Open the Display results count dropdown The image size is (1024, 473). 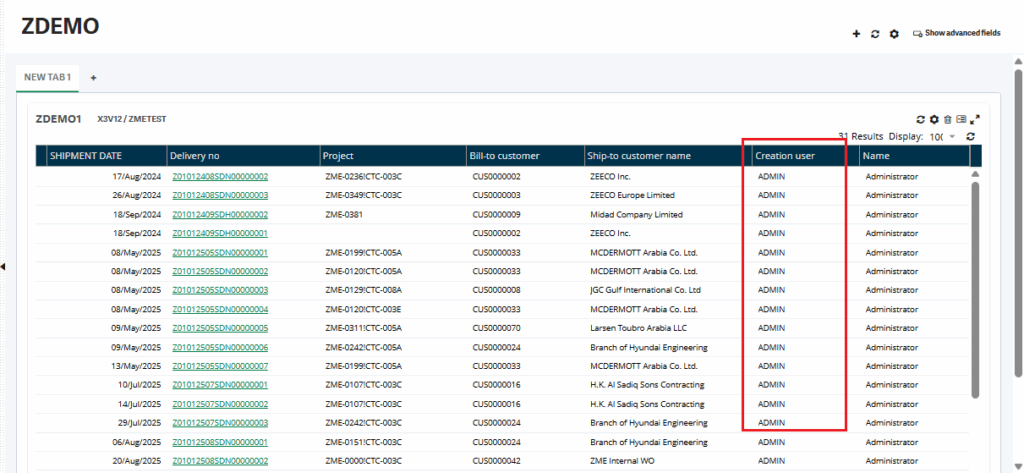pos(942,136)
